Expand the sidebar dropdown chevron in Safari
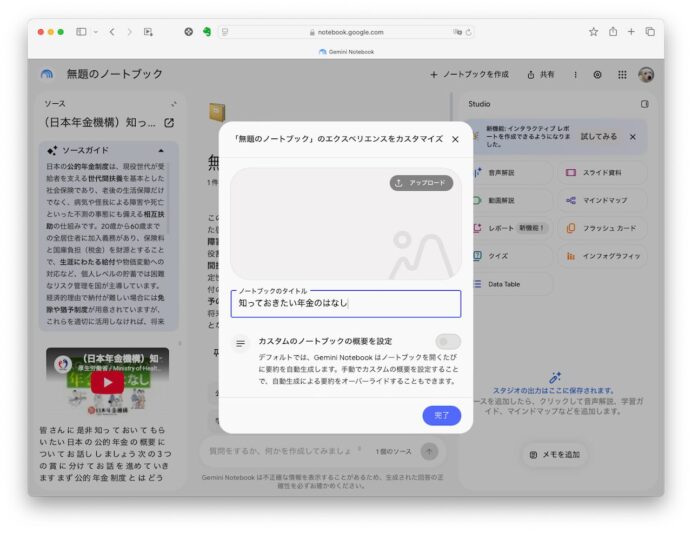692x533 pixels. click(x=96, y=32)
